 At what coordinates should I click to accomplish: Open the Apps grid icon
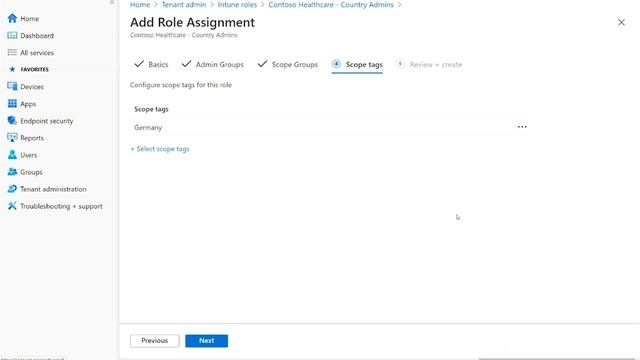12,104
